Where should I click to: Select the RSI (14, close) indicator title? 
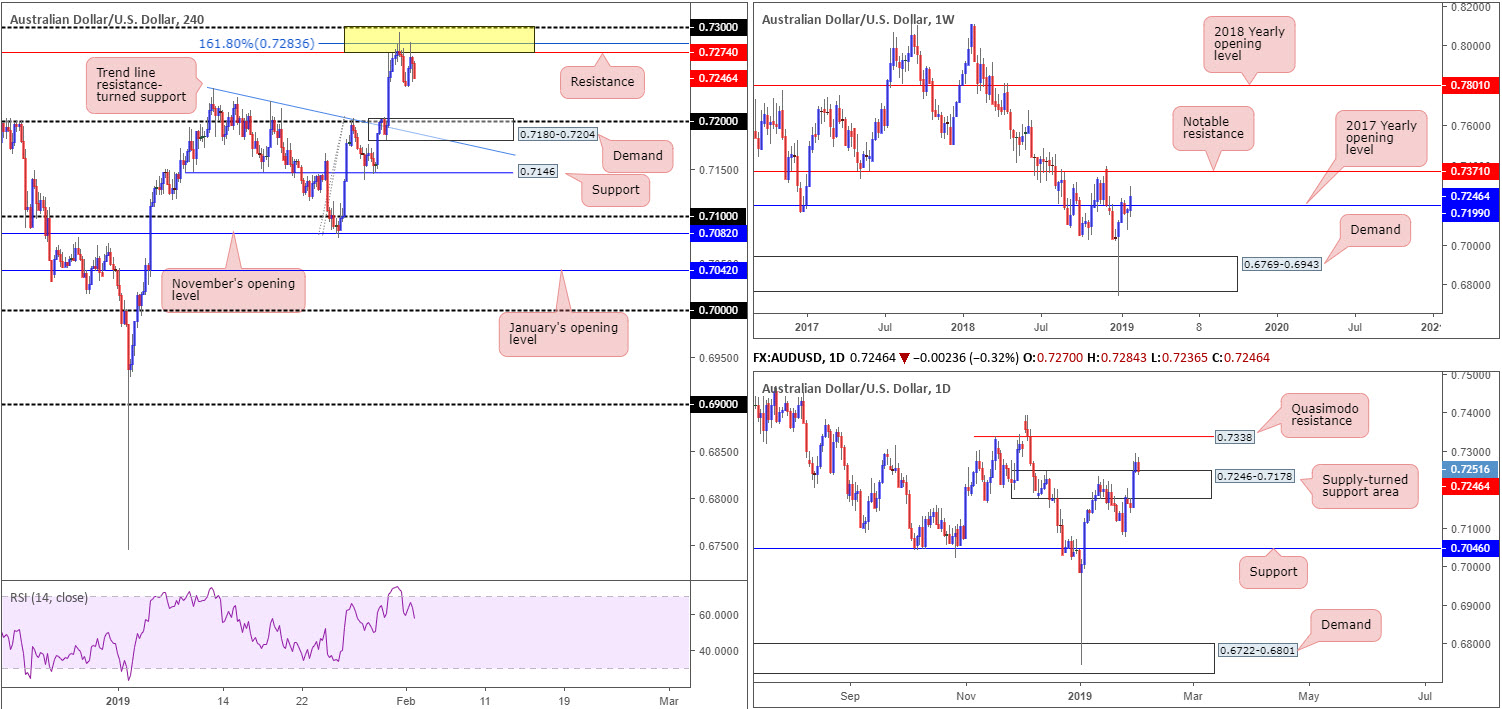click(49, 598)
